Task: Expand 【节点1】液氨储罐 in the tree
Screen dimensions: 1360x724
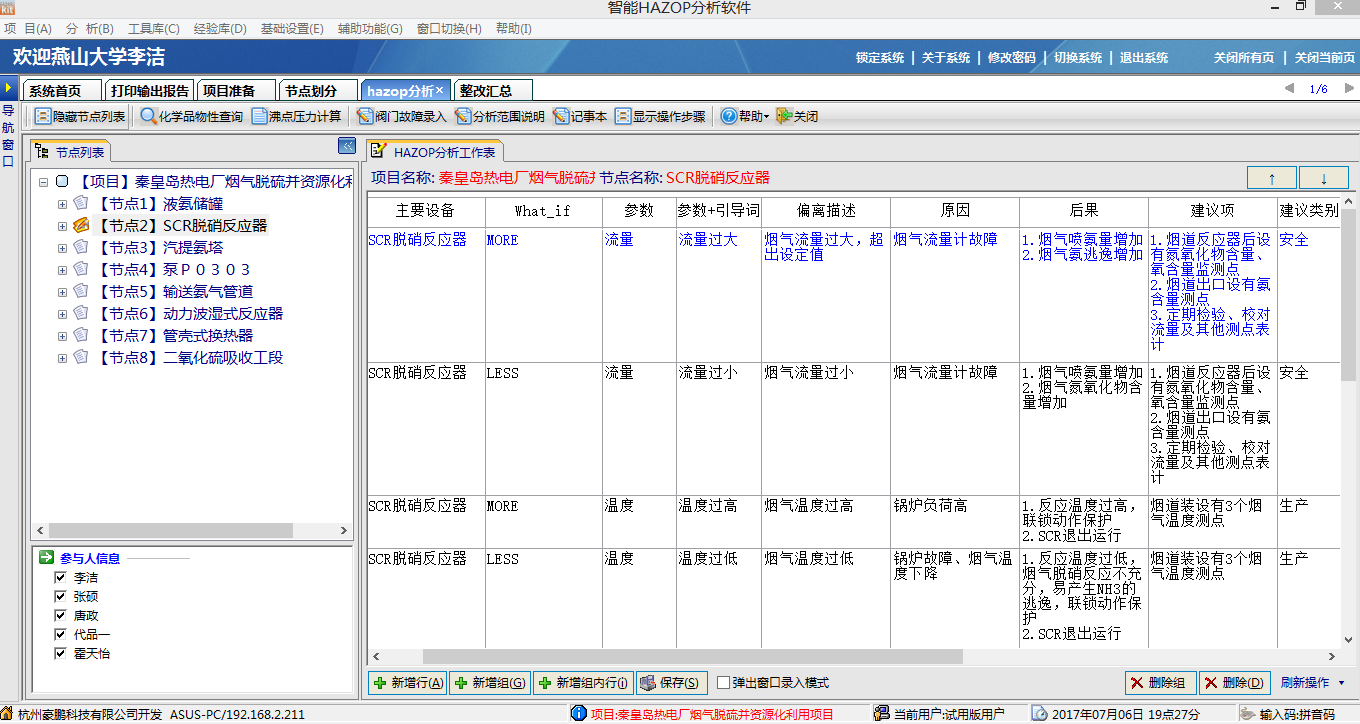Action: point(62,204)
